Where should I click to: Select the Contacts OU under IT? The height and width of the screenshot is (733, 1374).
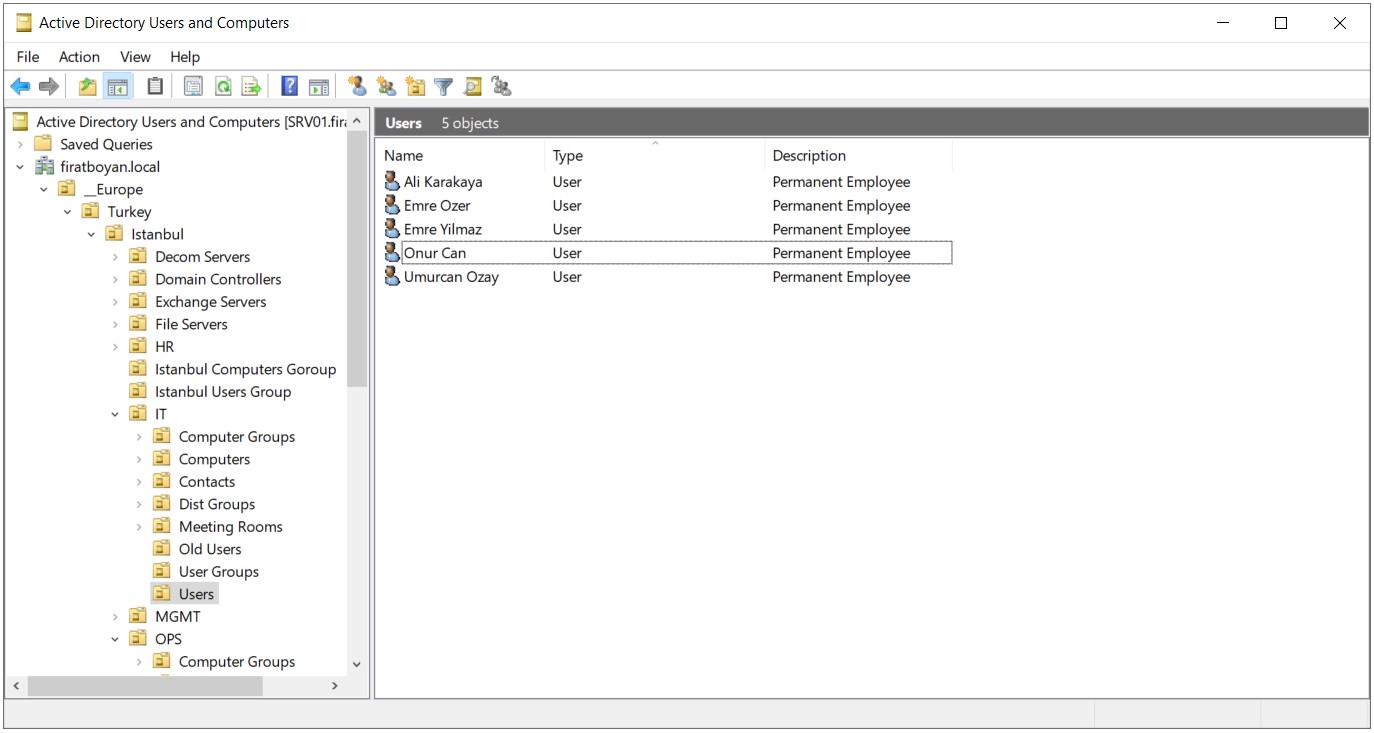click(x=207, y=482)
